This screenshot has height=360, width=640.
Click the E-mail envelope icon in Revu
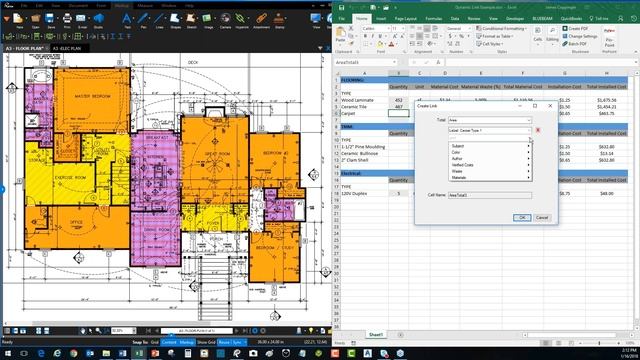tap(81, 18)
